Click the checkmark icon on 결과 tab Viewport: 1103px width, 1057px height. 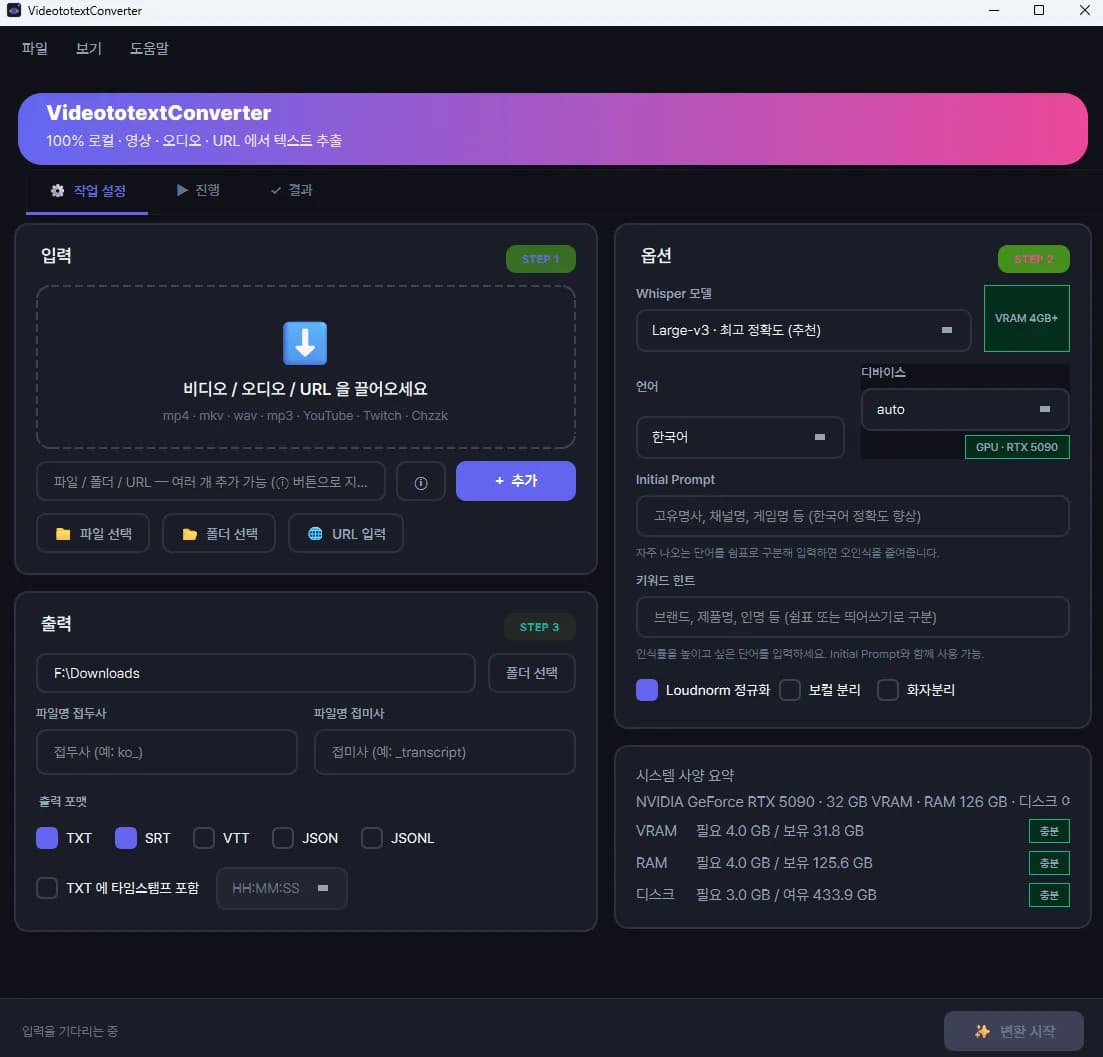tap(276, 190)
